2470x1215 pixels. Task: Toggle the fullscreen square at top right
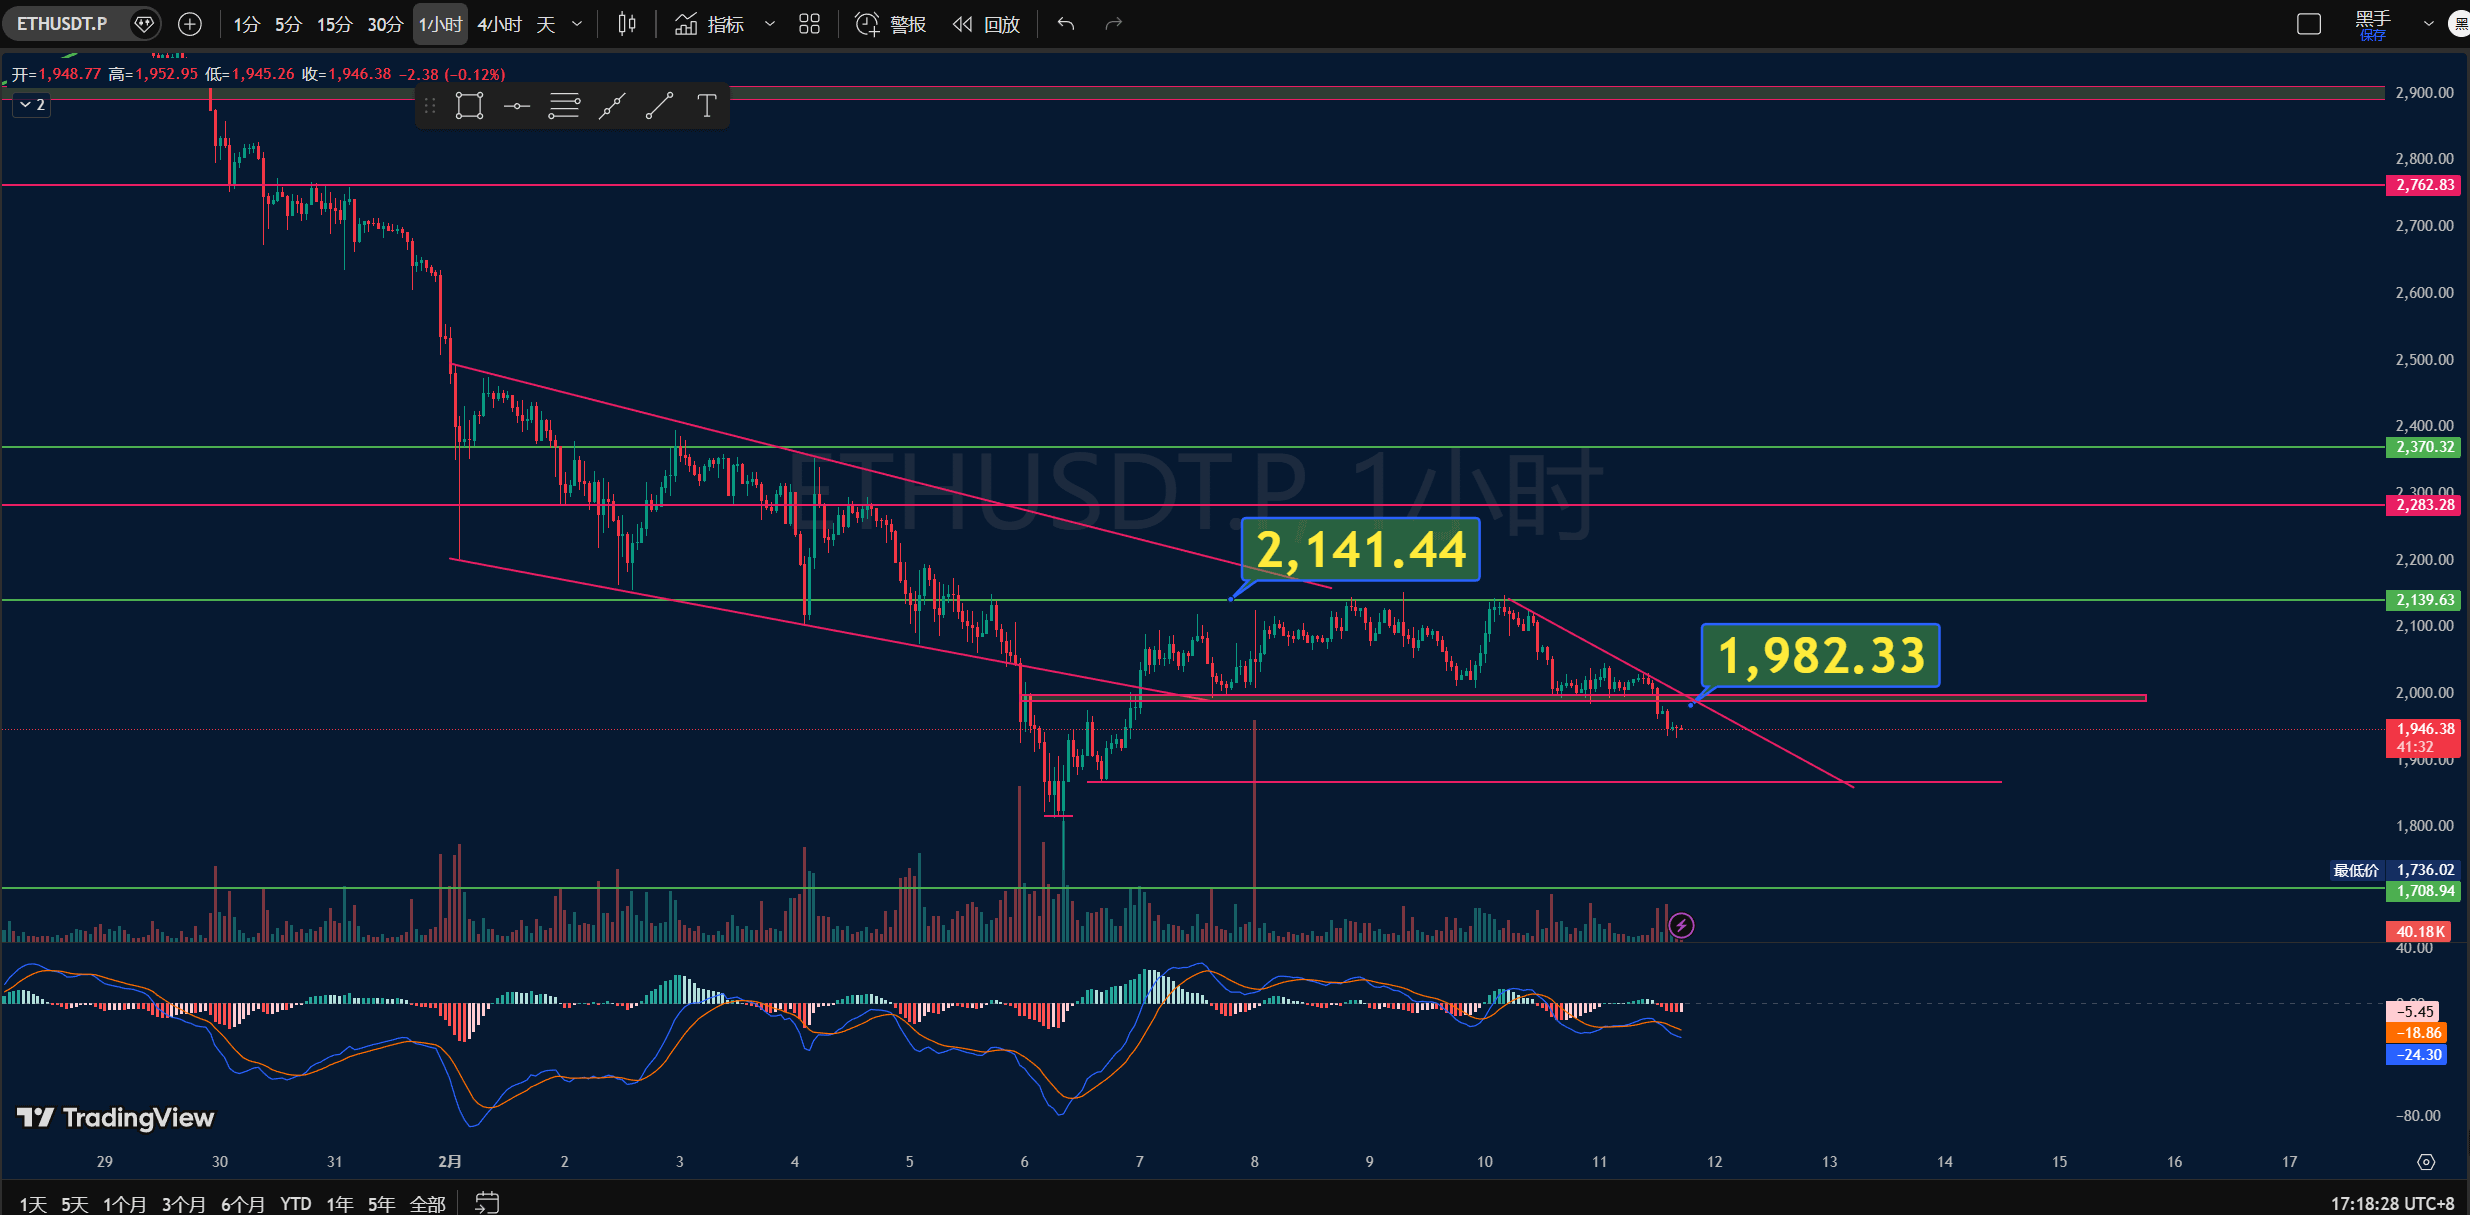pos(2309,24)
